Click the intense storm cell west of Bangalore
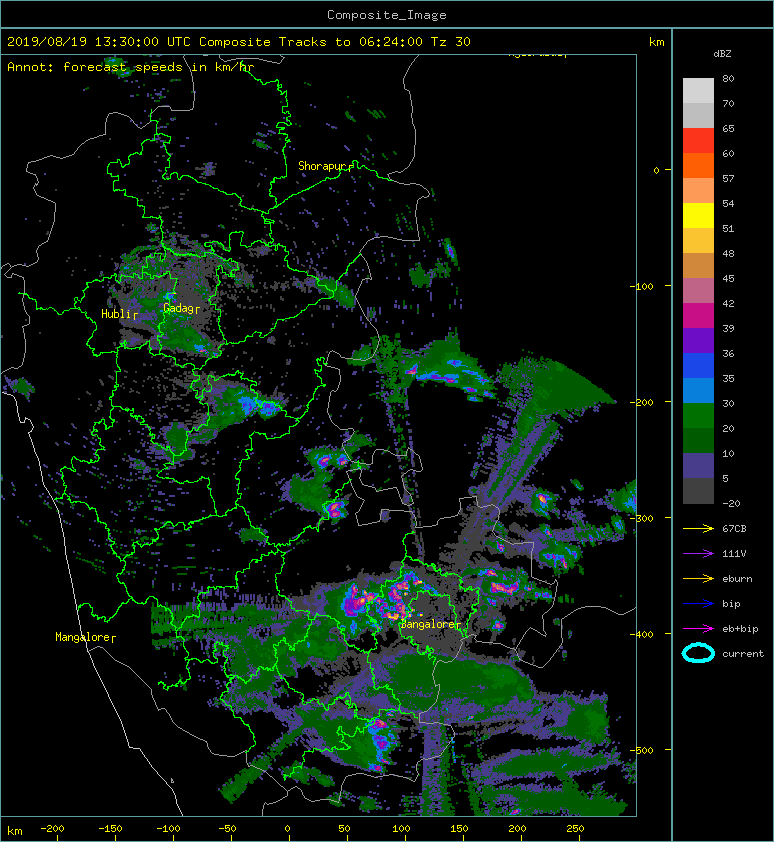The width and height of the screenshot is (774, 842). [x=355, y=601]
